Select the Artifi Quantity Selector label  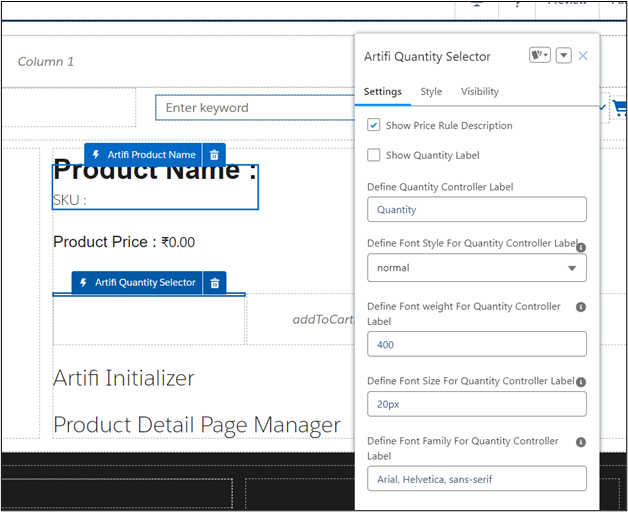pos(145,282)
